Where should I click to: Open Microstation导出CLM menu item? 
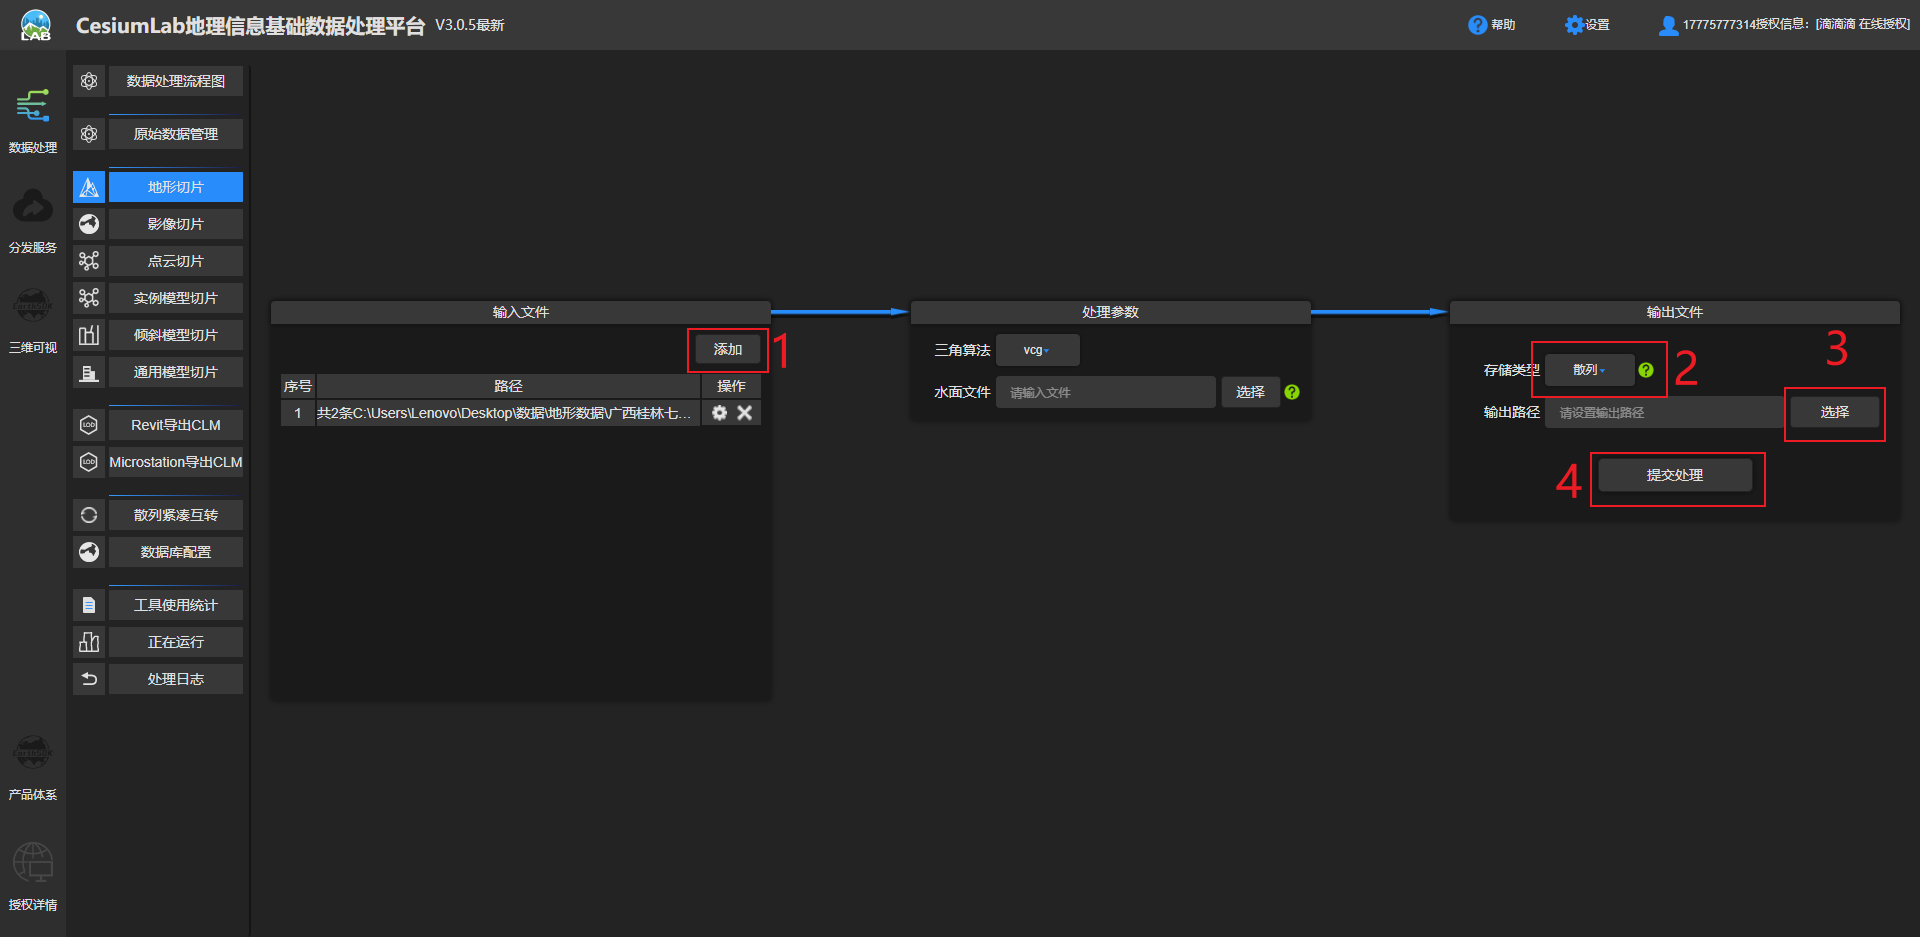click(176, 462)
